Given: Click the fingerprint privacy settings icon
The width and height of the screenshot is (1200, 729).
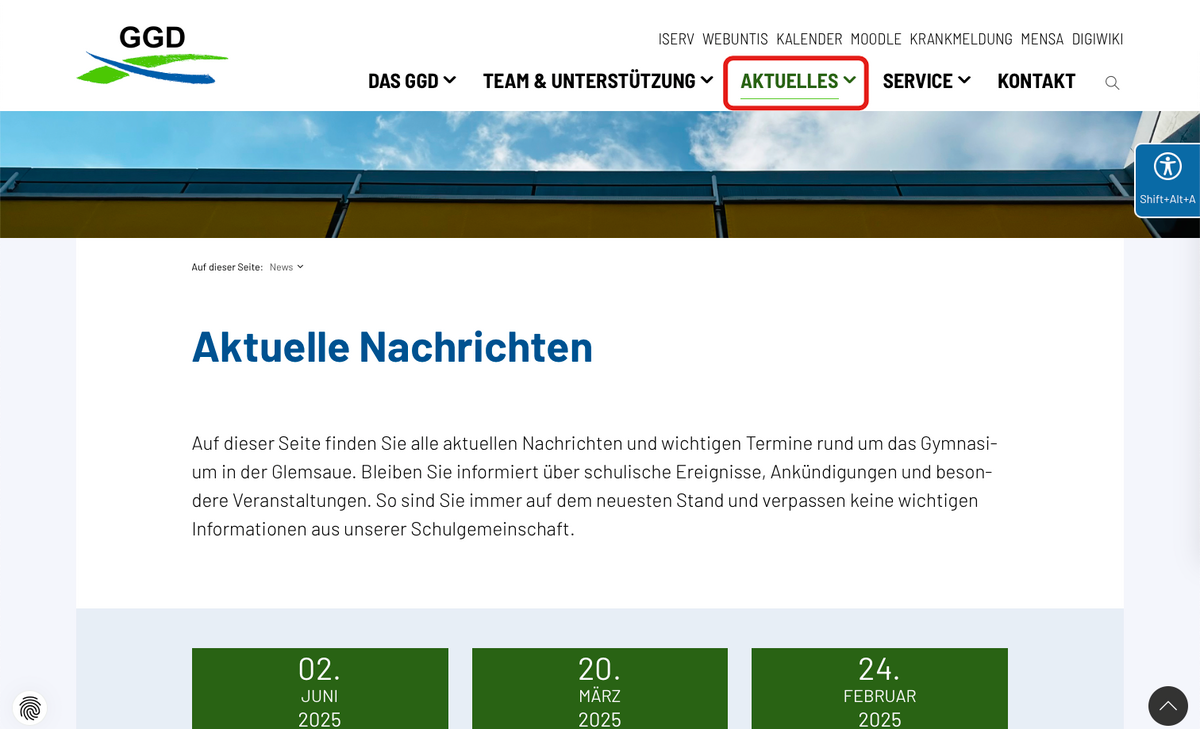Looking at the screenshot, I should [31, 708].
